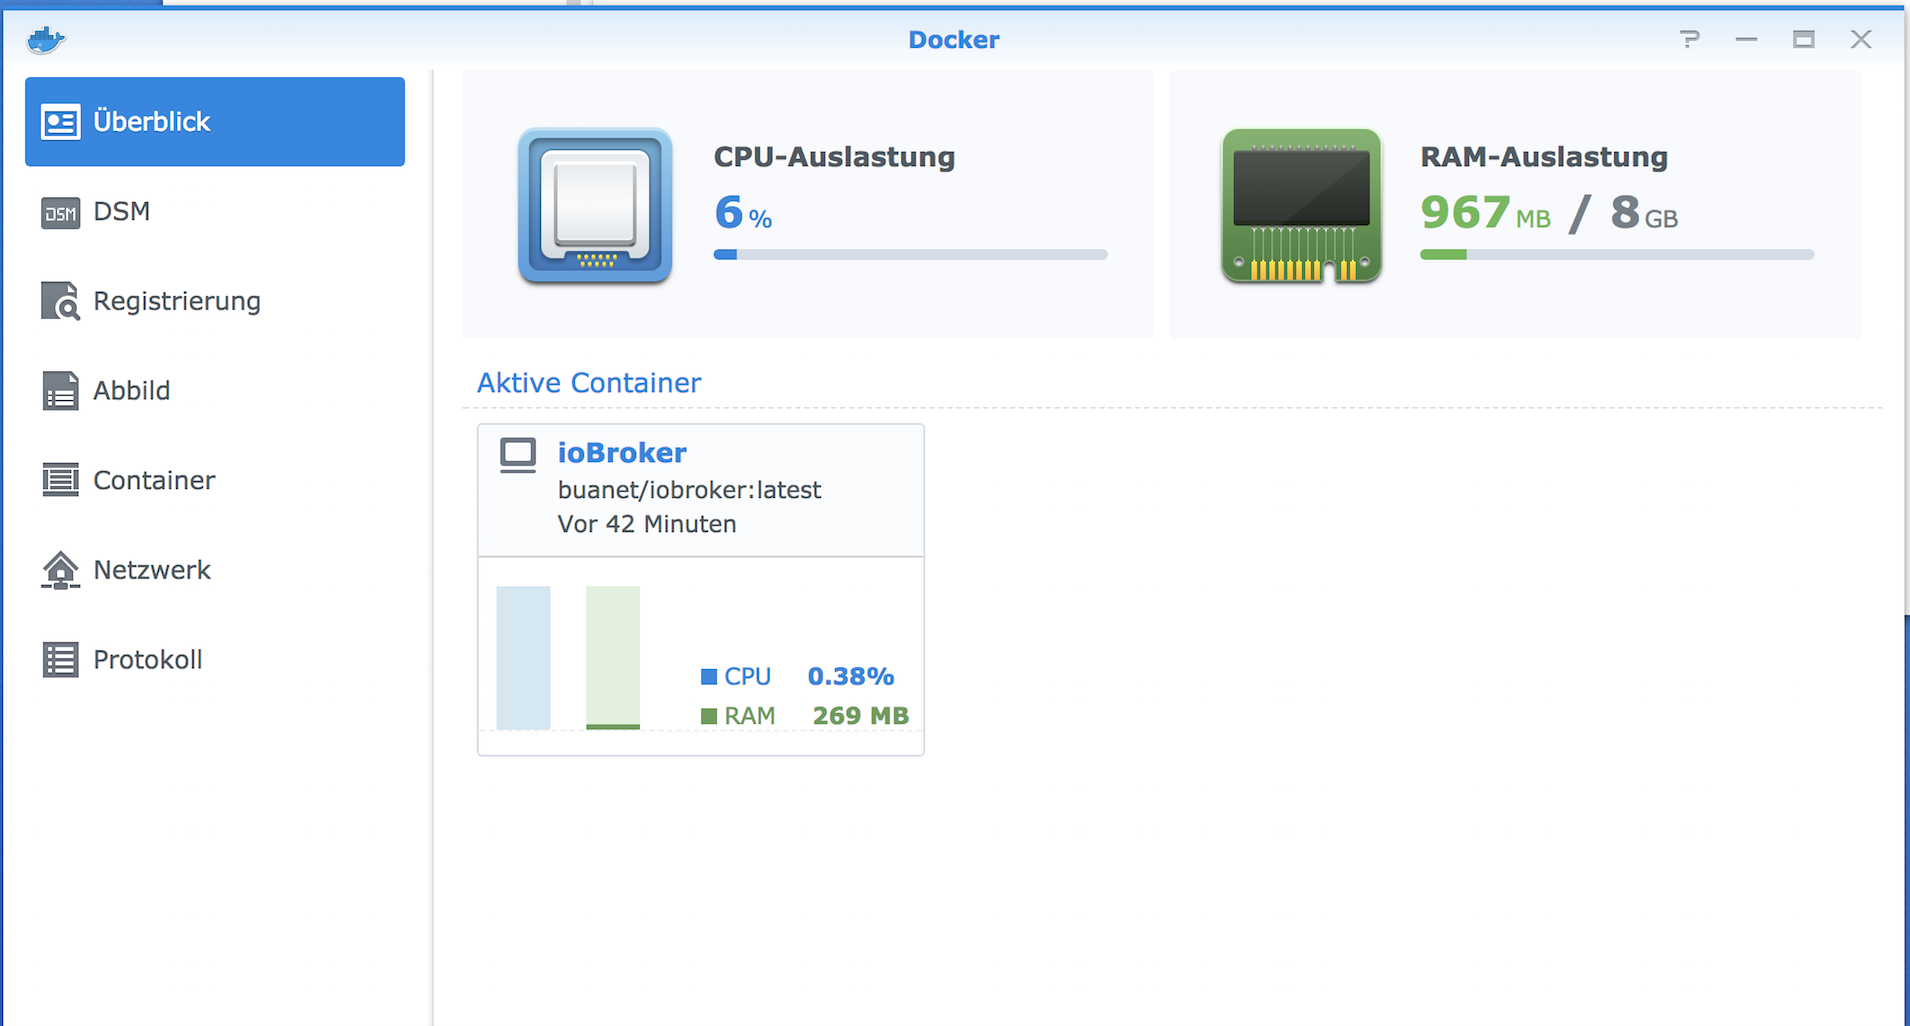Close the Docker window

click(x=1861, y=39)
